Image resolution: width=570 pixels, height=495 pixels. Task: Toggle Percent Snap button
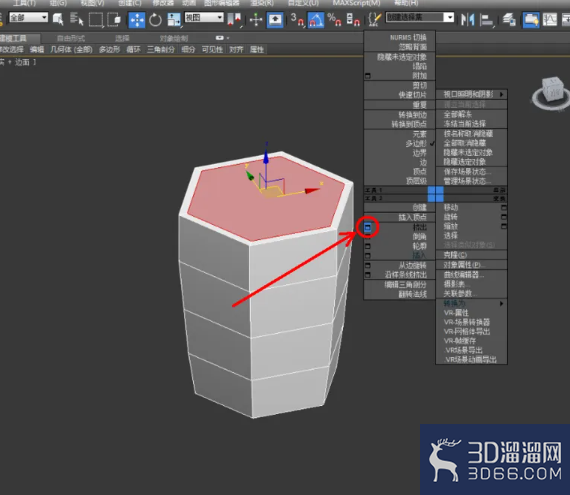334,20
